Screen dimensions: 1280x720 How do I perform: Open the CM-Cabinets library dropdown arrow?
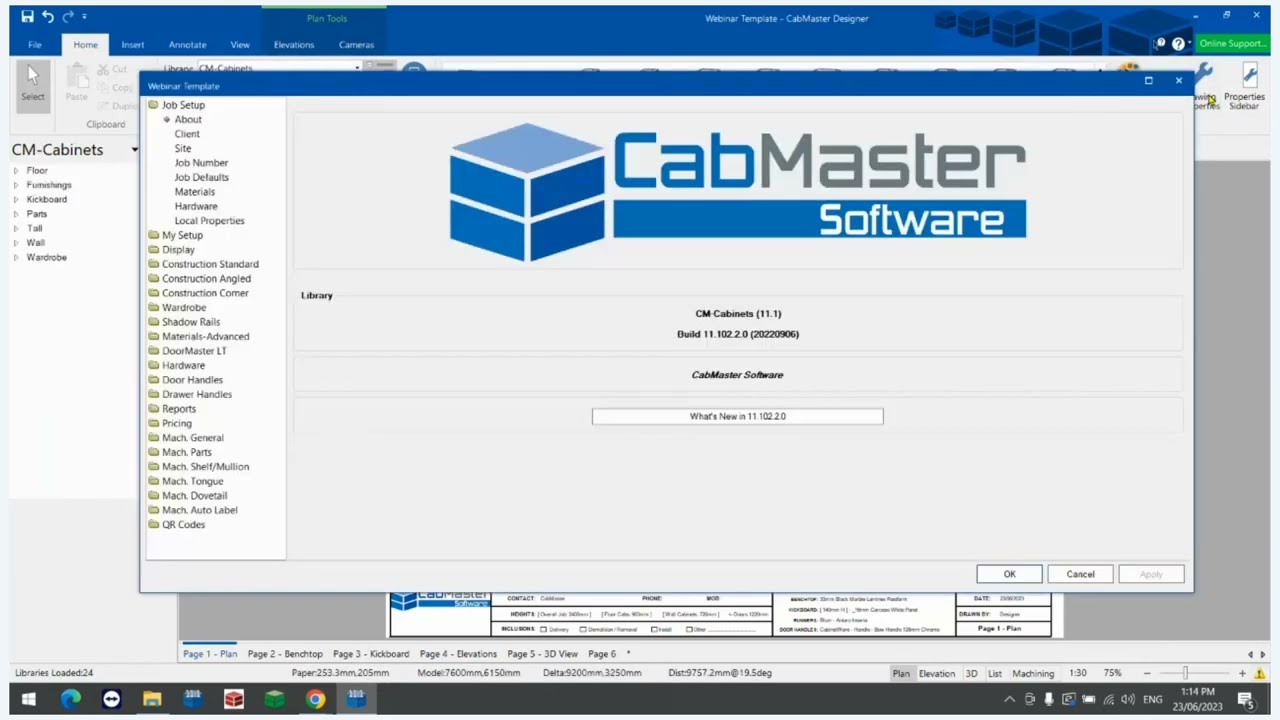(x=134, y=150)
